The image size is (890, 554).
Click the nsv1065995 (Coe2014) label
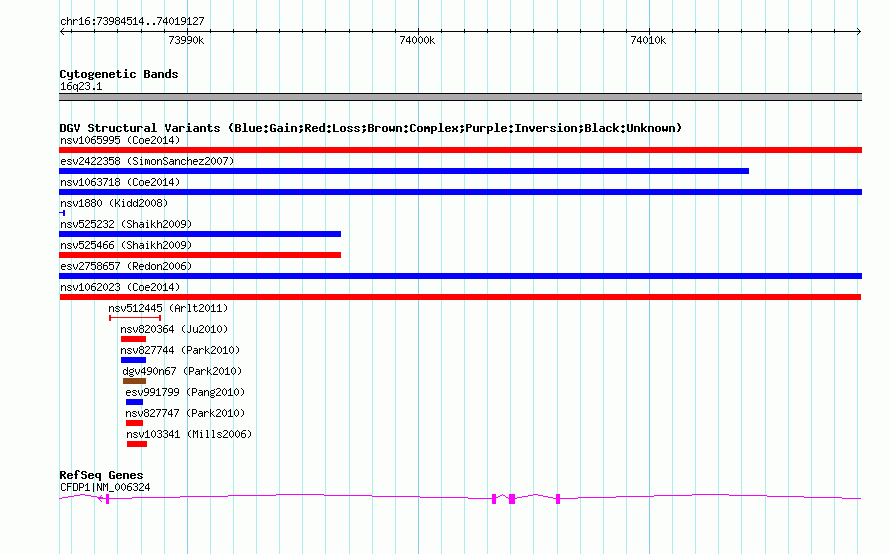coord(120,140)
